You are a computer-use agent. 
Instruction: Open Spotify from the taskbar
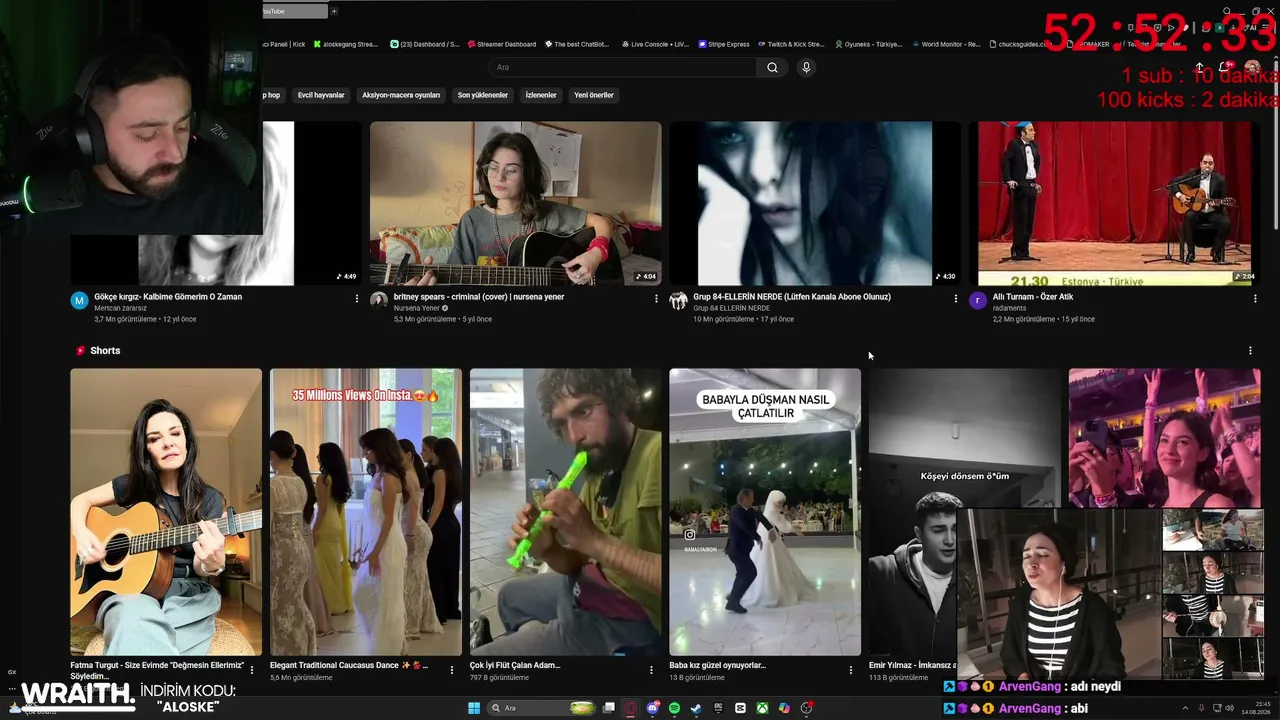point(675,708)
